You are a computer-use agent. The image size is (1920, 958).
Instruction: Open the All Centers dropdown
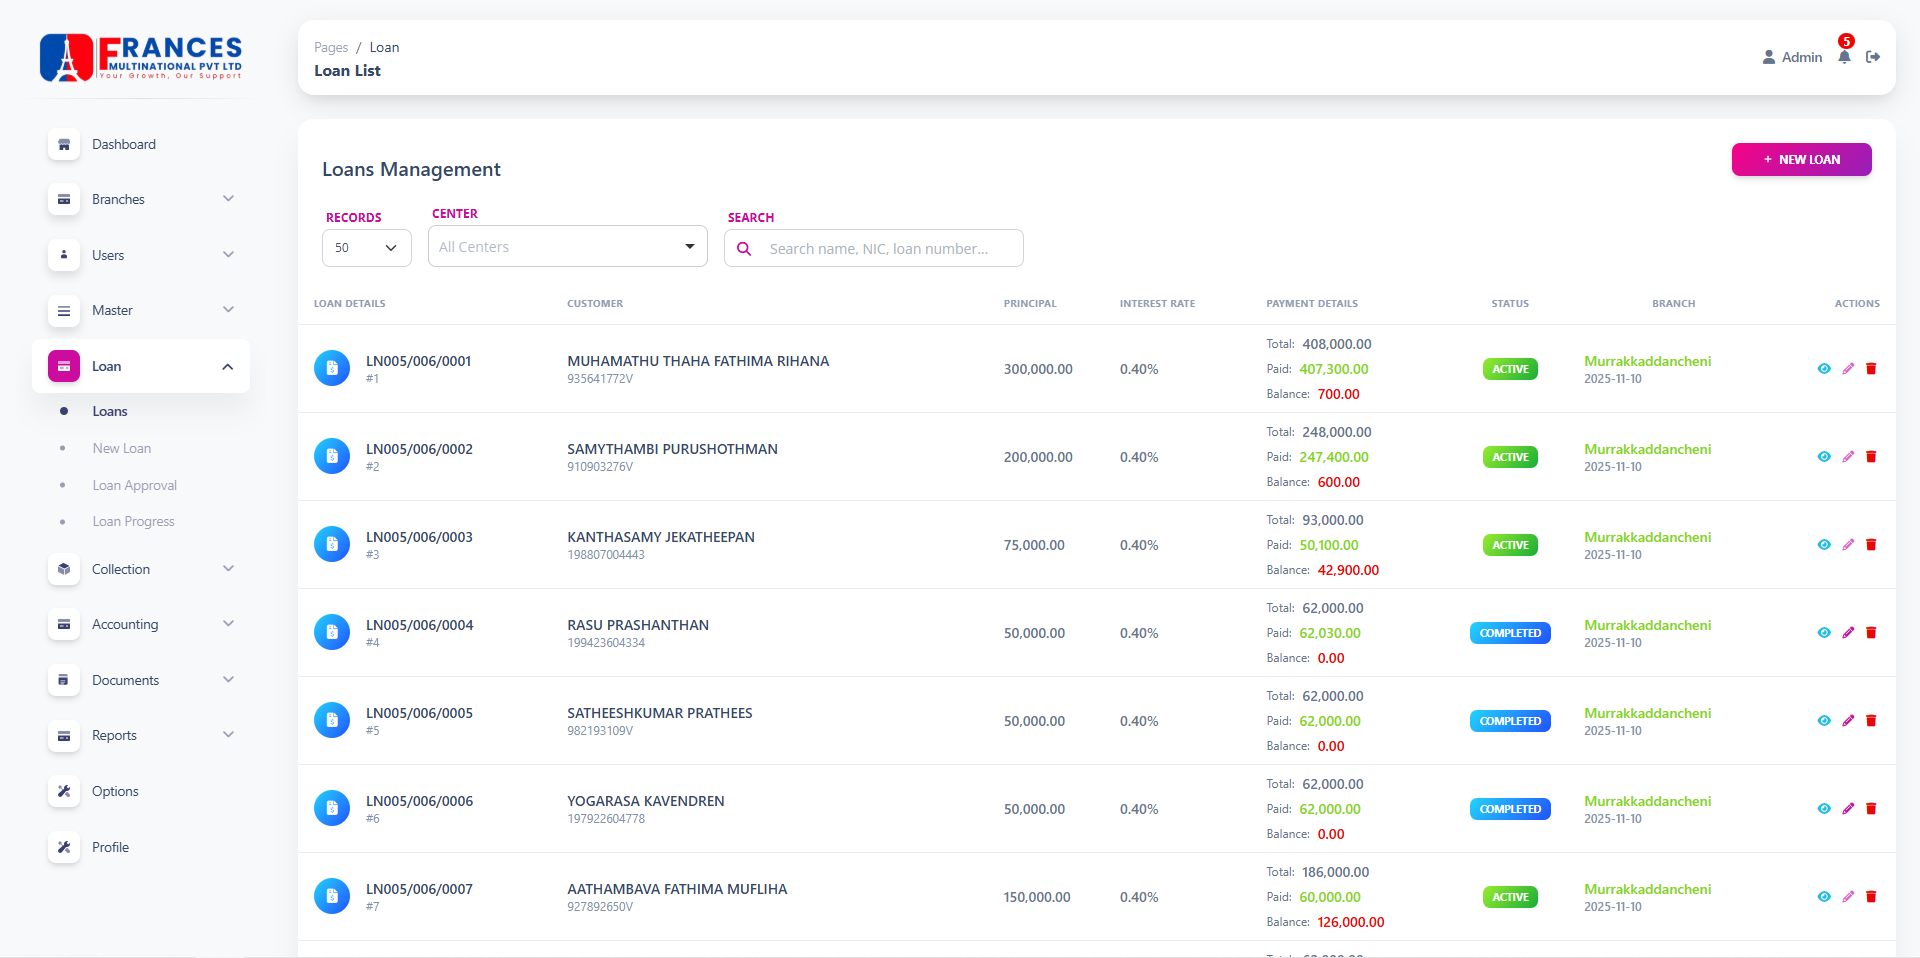coord(567,247)
